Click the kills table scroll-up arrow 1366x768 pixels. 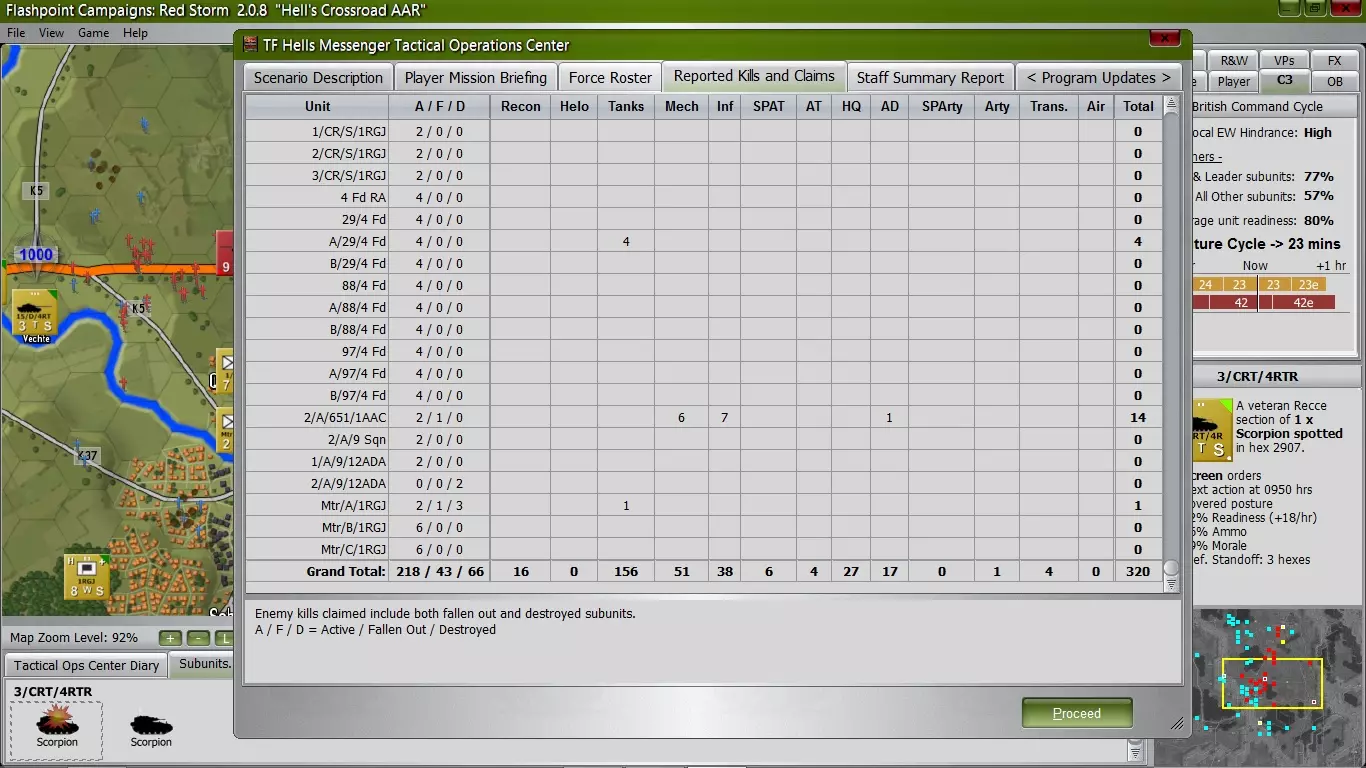1171,103
